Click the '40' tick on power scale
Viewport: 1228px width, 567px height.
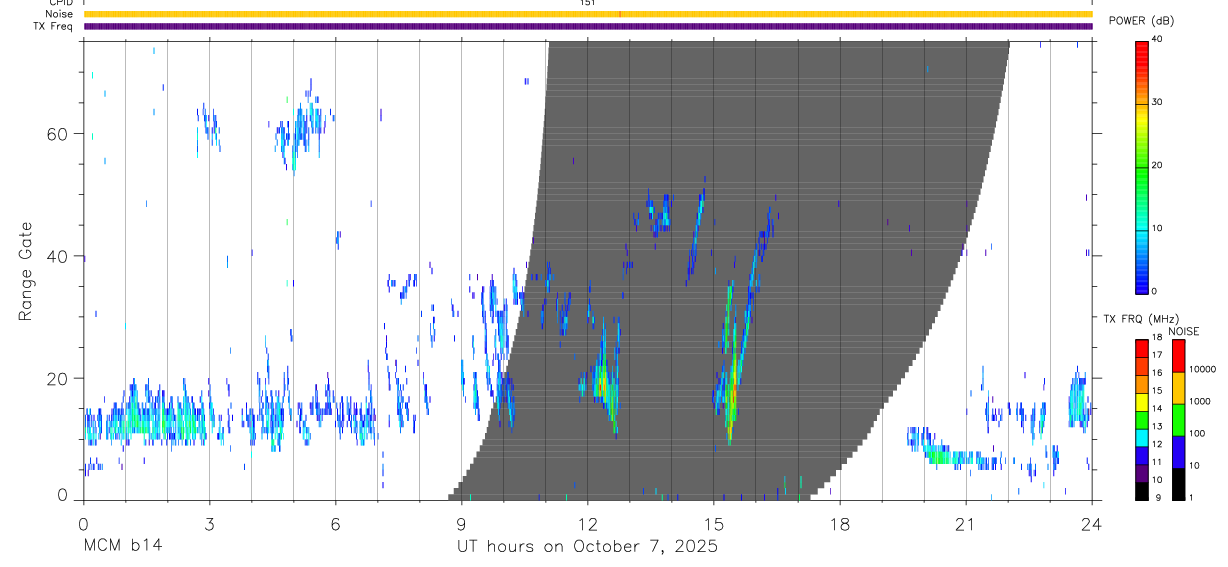[x=1158, y=39]
